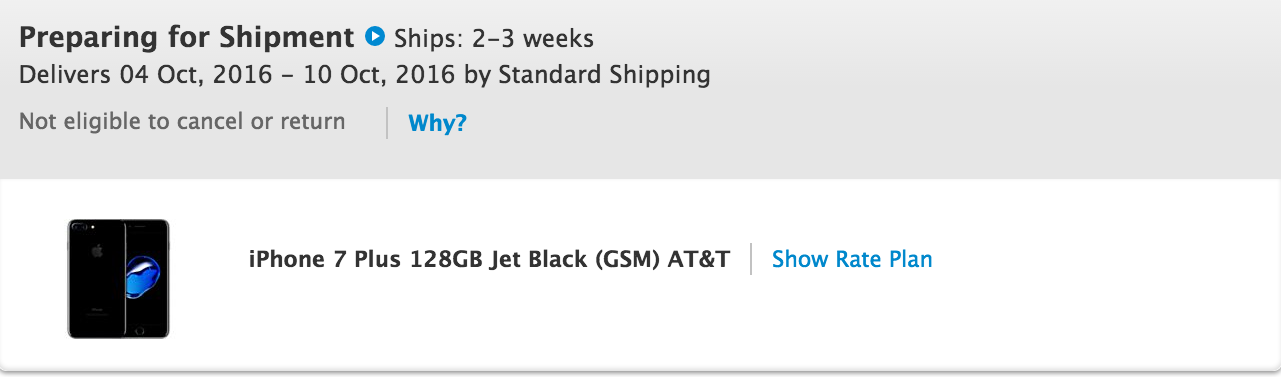Select the Preparing for Shipment heading

click(x=187, y=38)
